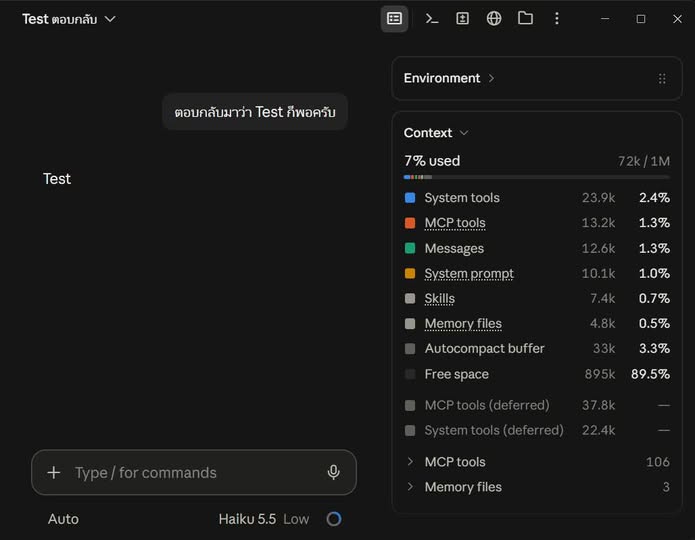Select the System tools 23.9k row label
The width and height of the screenshot is (695, 540).
[x=462, y=198]
